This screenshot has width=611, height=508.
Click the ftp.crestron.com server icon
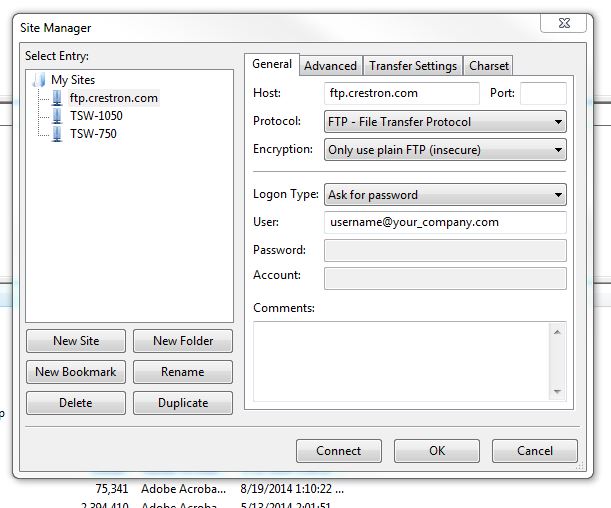pyautogui.click(x=59, y=98)
